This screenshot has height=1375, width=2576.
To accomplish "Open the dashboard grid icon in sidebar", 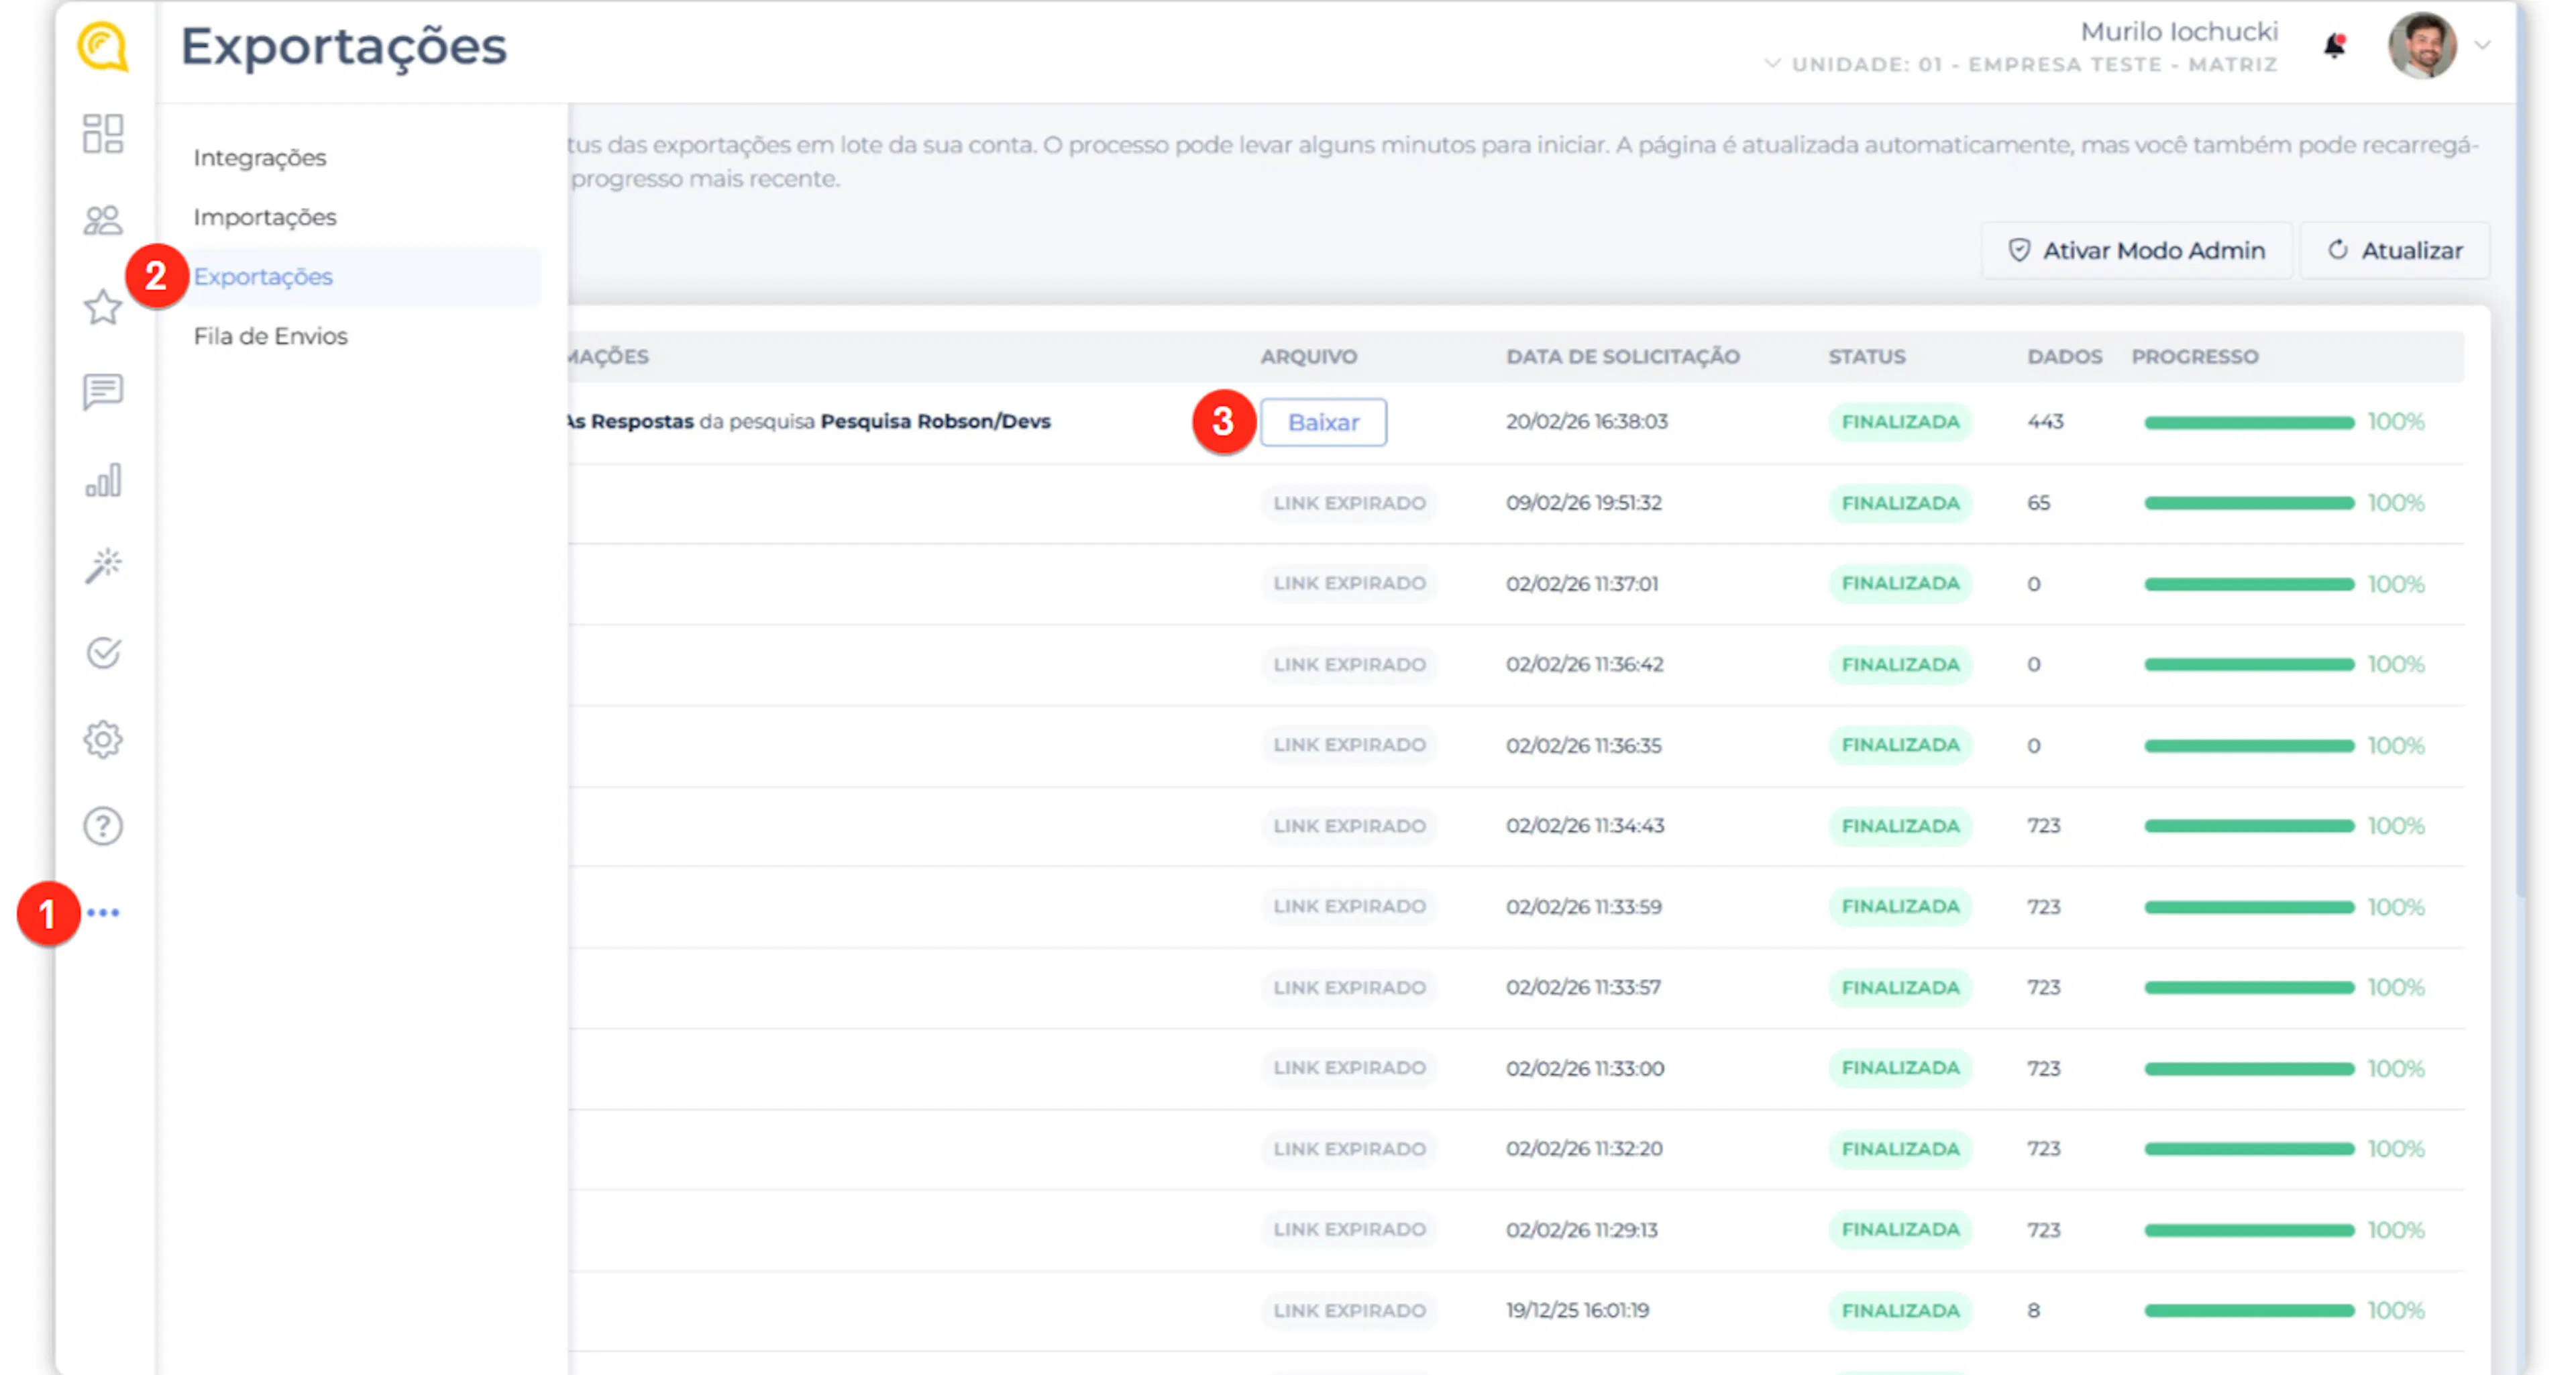I will (x=103, y=133).
